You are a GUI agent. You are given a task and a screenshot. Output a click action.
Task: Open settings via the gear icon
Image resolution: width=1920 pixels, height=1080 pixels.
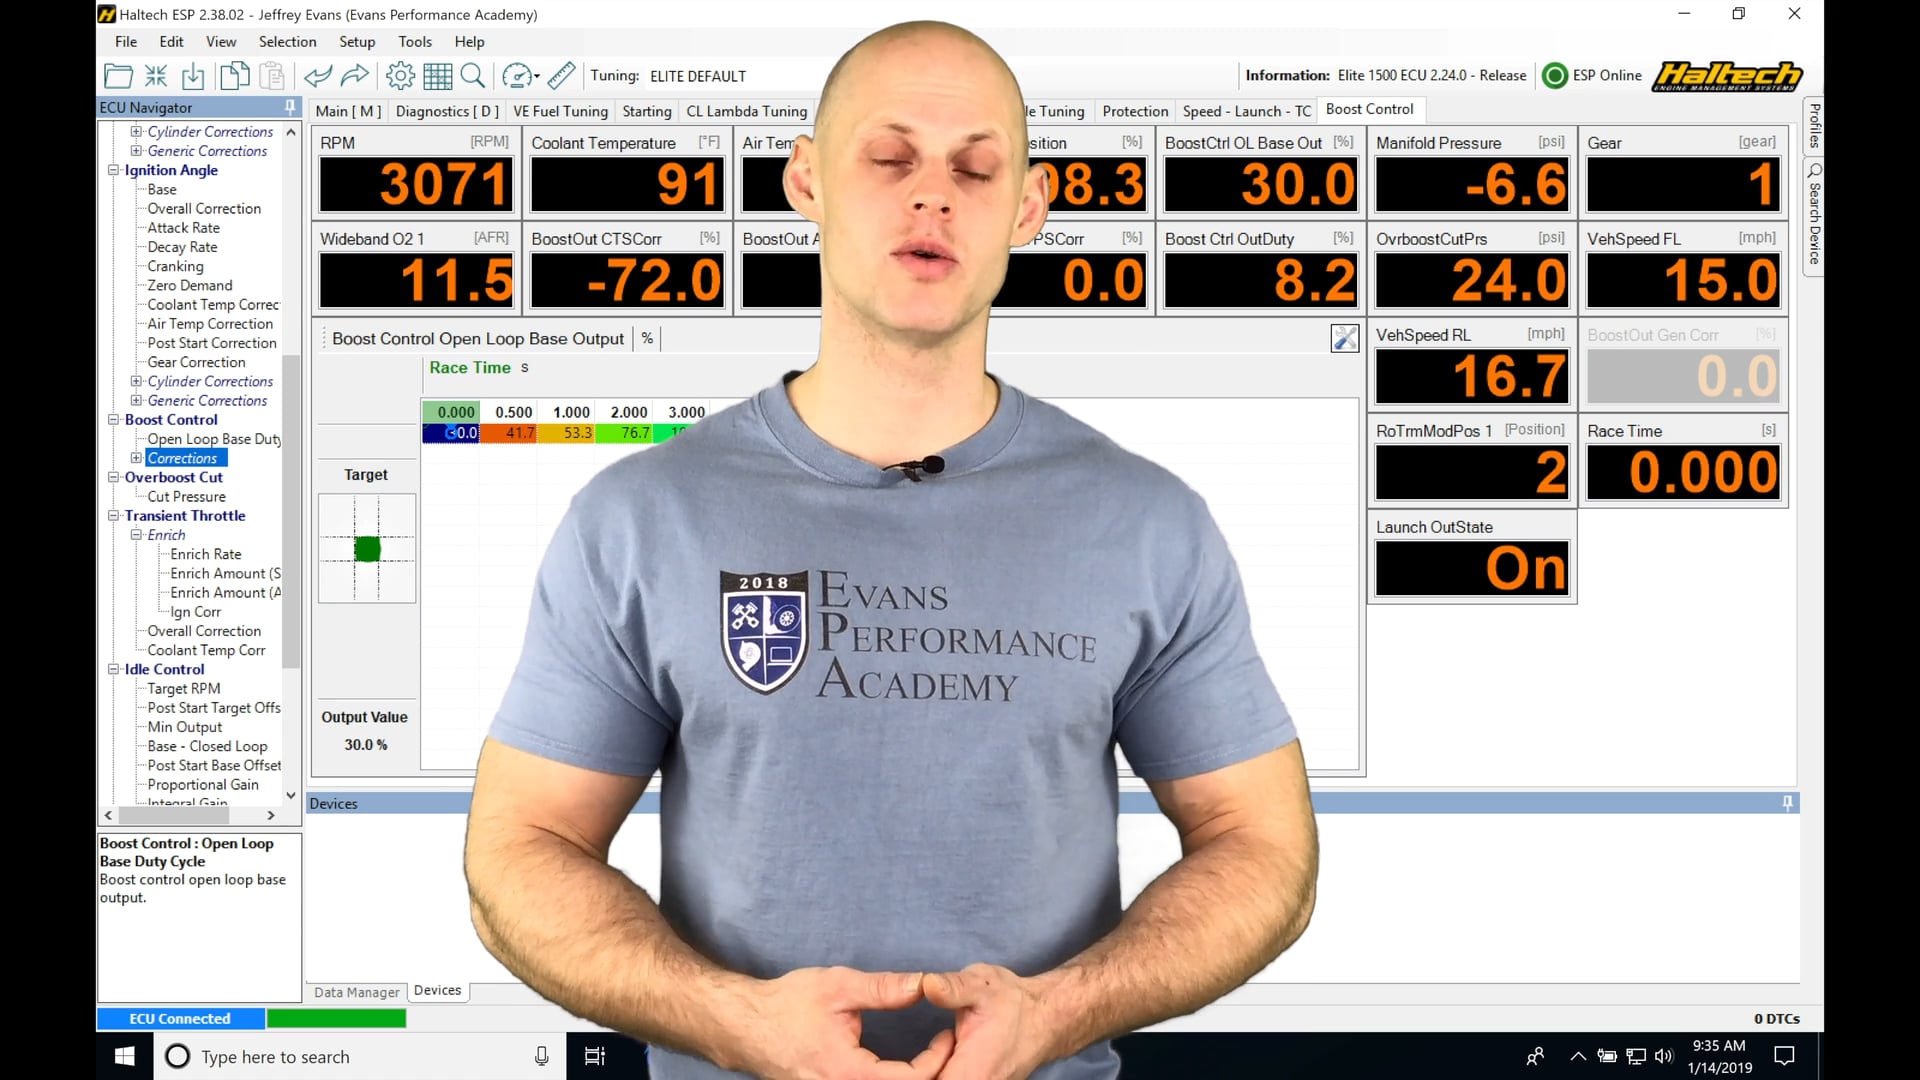tap(400, 76)
